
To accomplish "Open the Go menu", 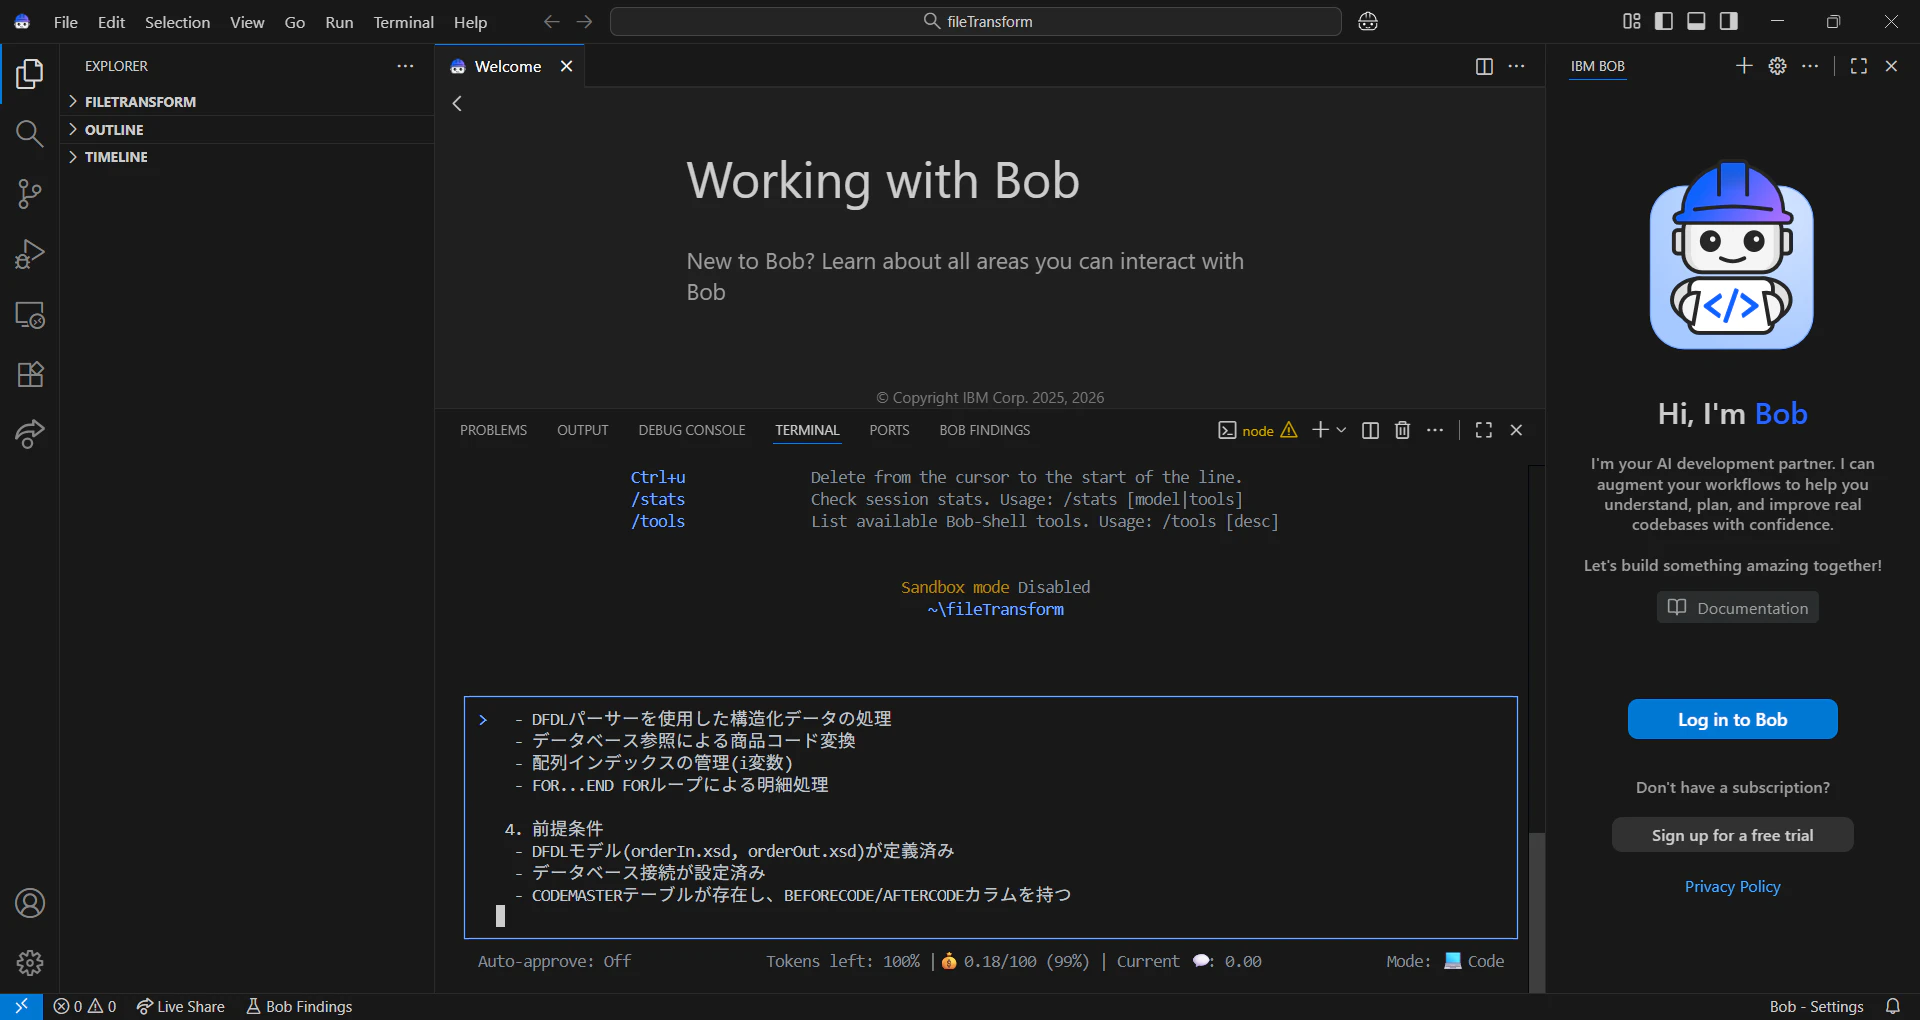I will pos(295,22).
